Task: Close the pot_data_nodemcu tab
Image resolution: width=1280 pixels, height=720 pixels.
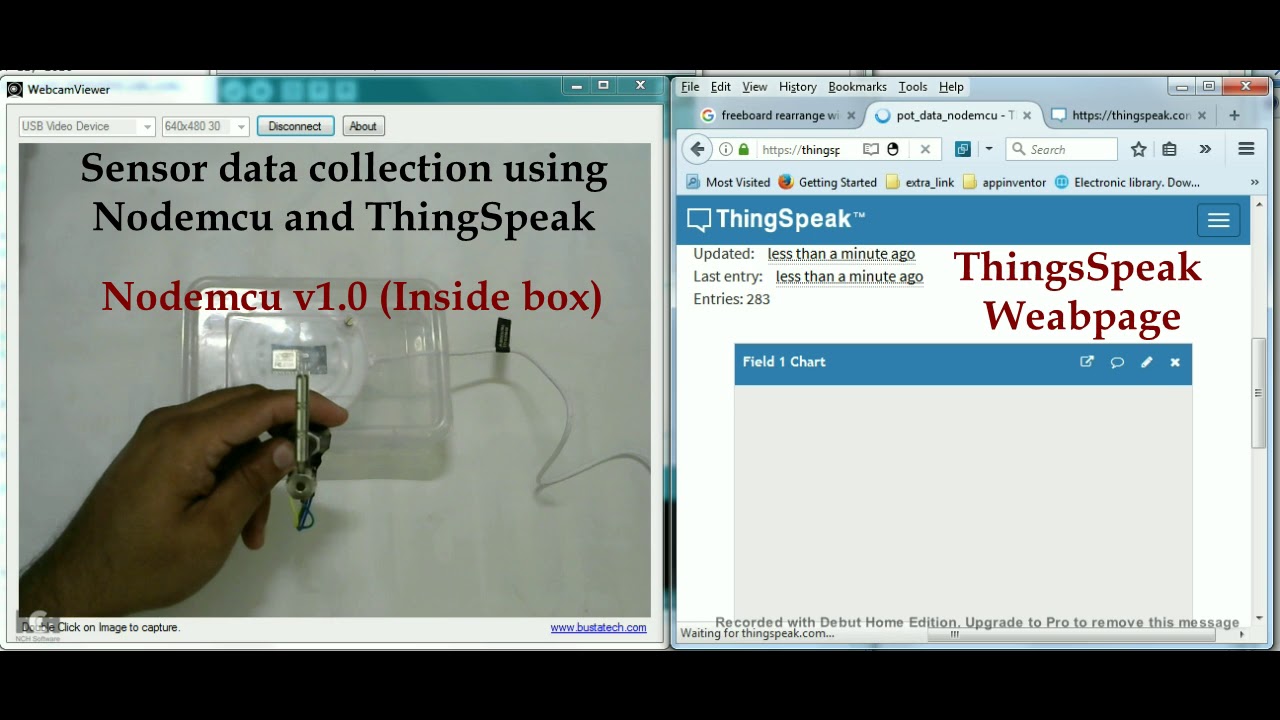Action: (1026, 115)
